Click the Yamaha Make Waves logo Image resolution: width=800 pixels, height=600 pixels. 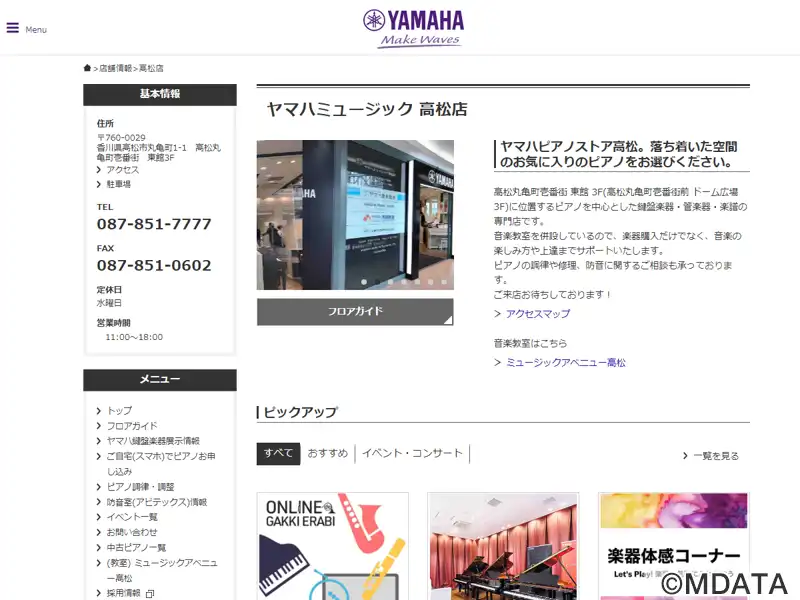pyautogui.click(x=413, y=29)
